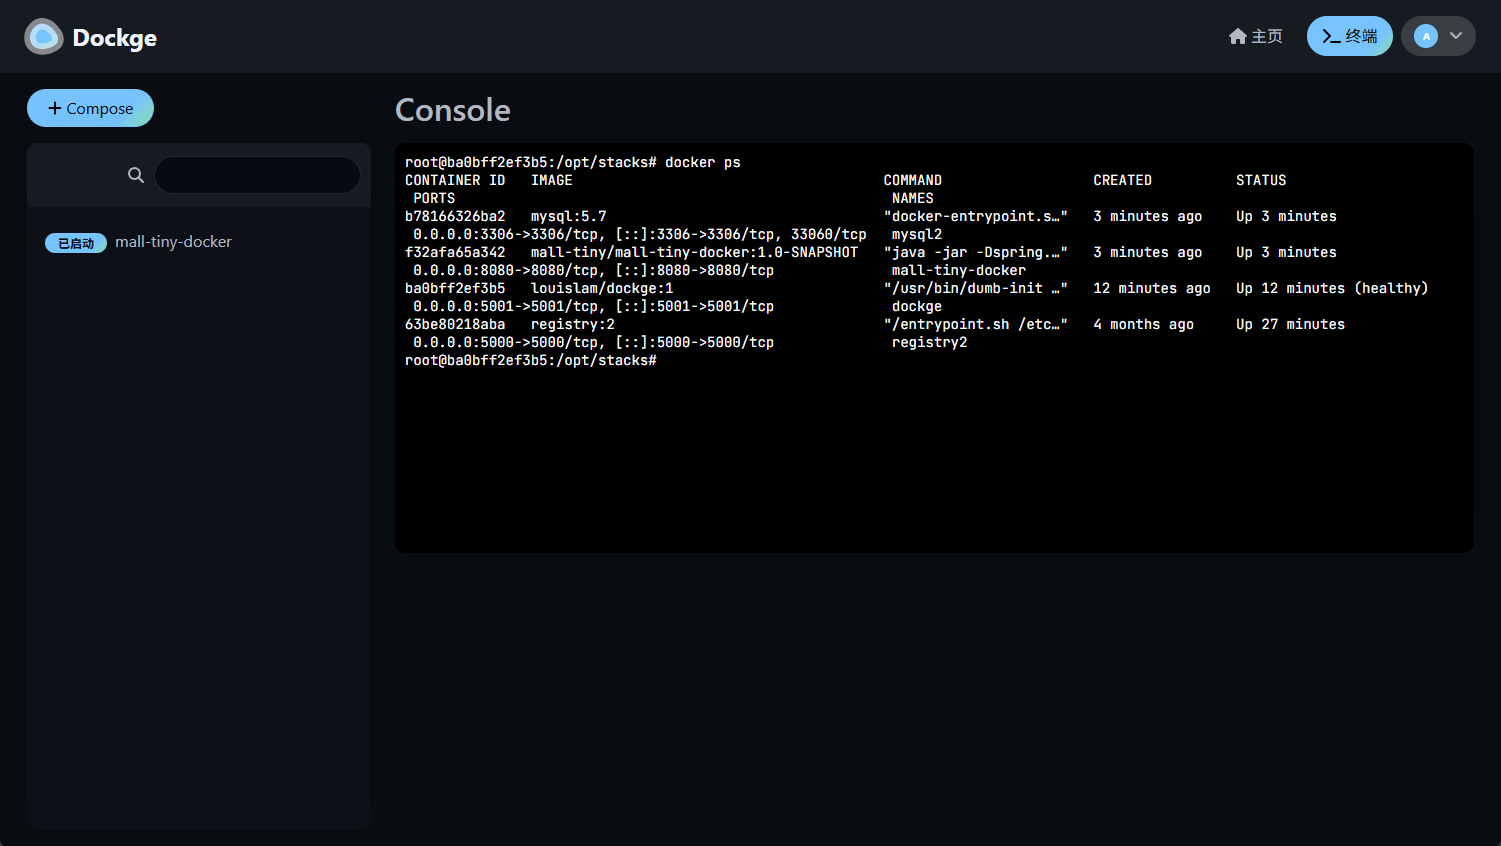Screen dimensions: 1501x846
Task: Click the Dockge logo icon
Action: point(44,37)
